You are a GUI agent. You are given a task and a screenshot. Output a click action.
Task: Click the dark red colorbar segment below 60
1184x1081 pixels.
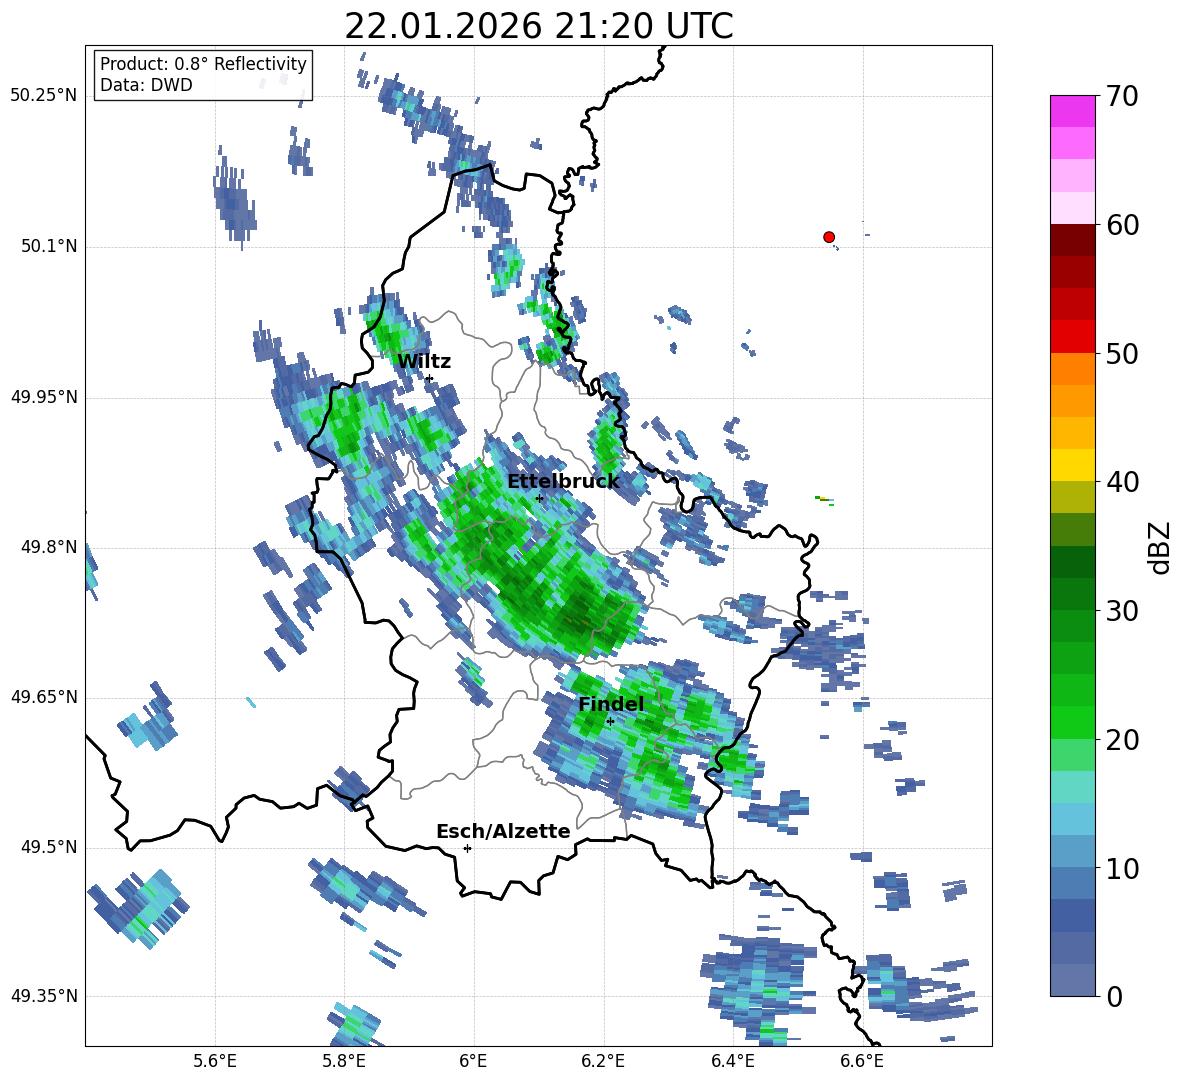pos(1072,240)
